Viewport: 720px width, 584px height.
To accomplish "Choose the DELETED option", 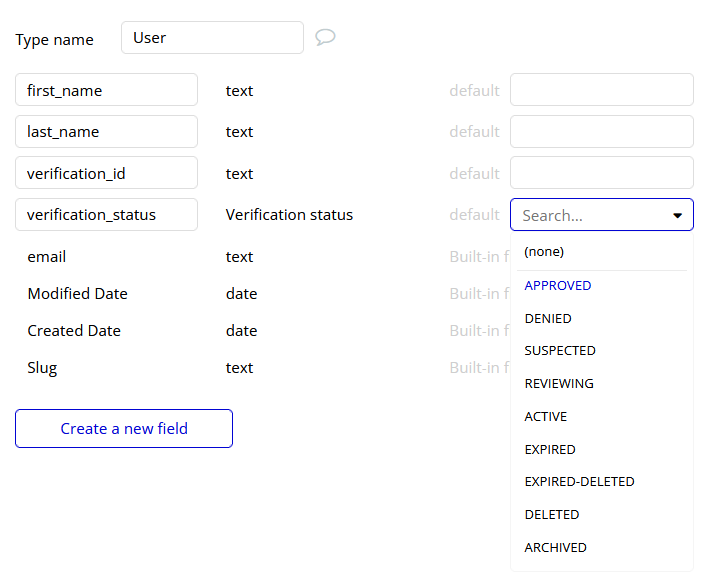I will (552, 515).
